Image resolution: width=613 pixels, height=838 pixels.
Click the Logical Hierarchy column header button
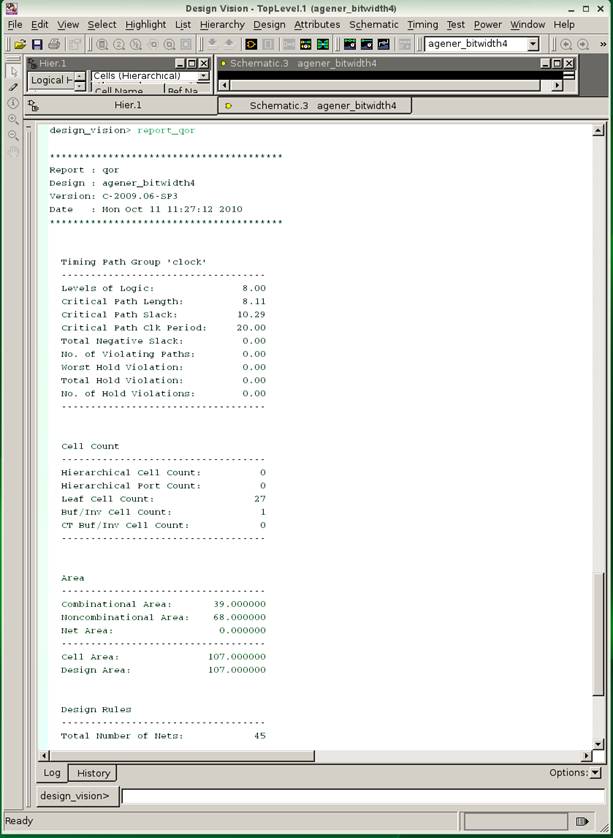click(49, 80)
